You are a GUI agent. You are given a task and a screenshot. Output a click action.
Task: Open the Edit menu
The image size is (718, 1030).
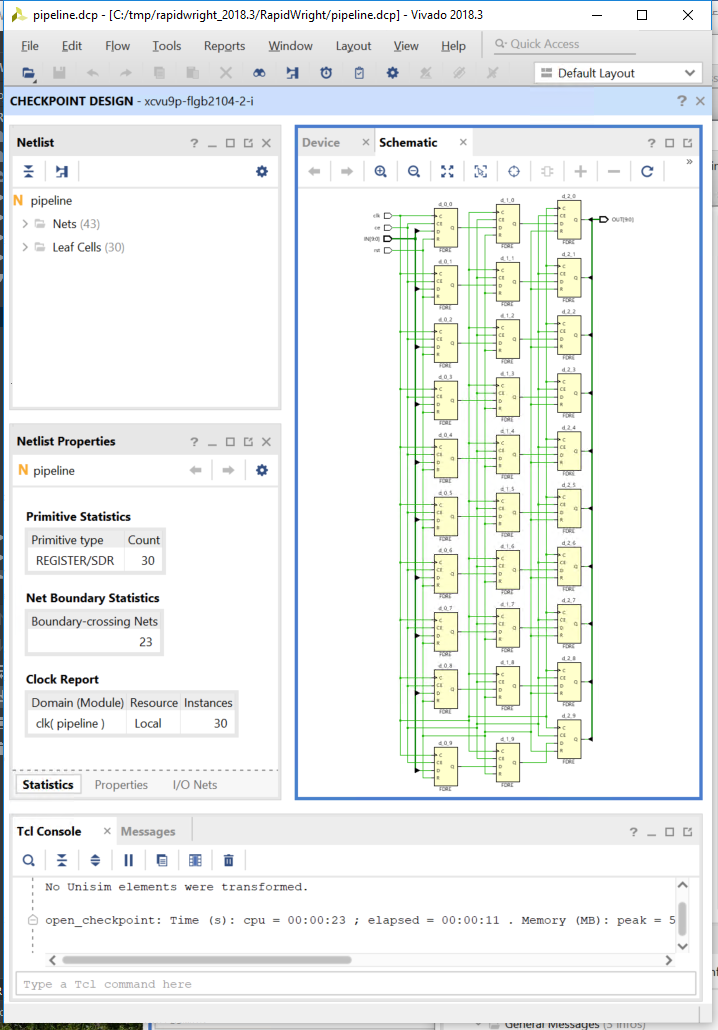click(72, 46)
